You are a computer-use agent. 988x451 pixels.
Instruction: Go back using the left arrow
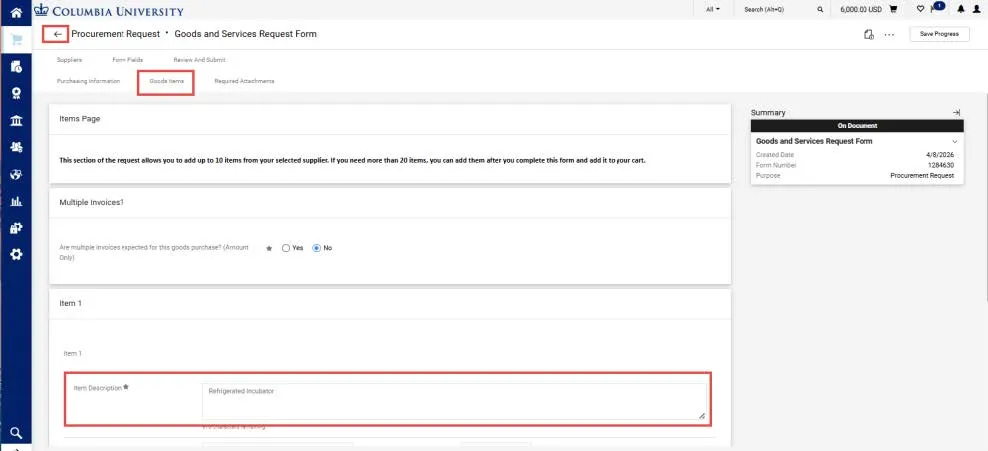point(57,34)
